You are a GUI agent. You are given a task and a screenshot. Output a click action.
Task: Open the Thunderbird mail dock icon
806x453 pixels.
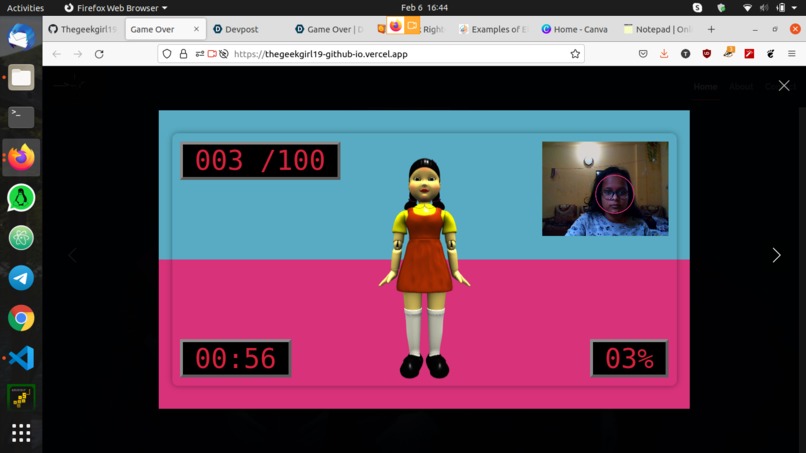click(21, 37)
